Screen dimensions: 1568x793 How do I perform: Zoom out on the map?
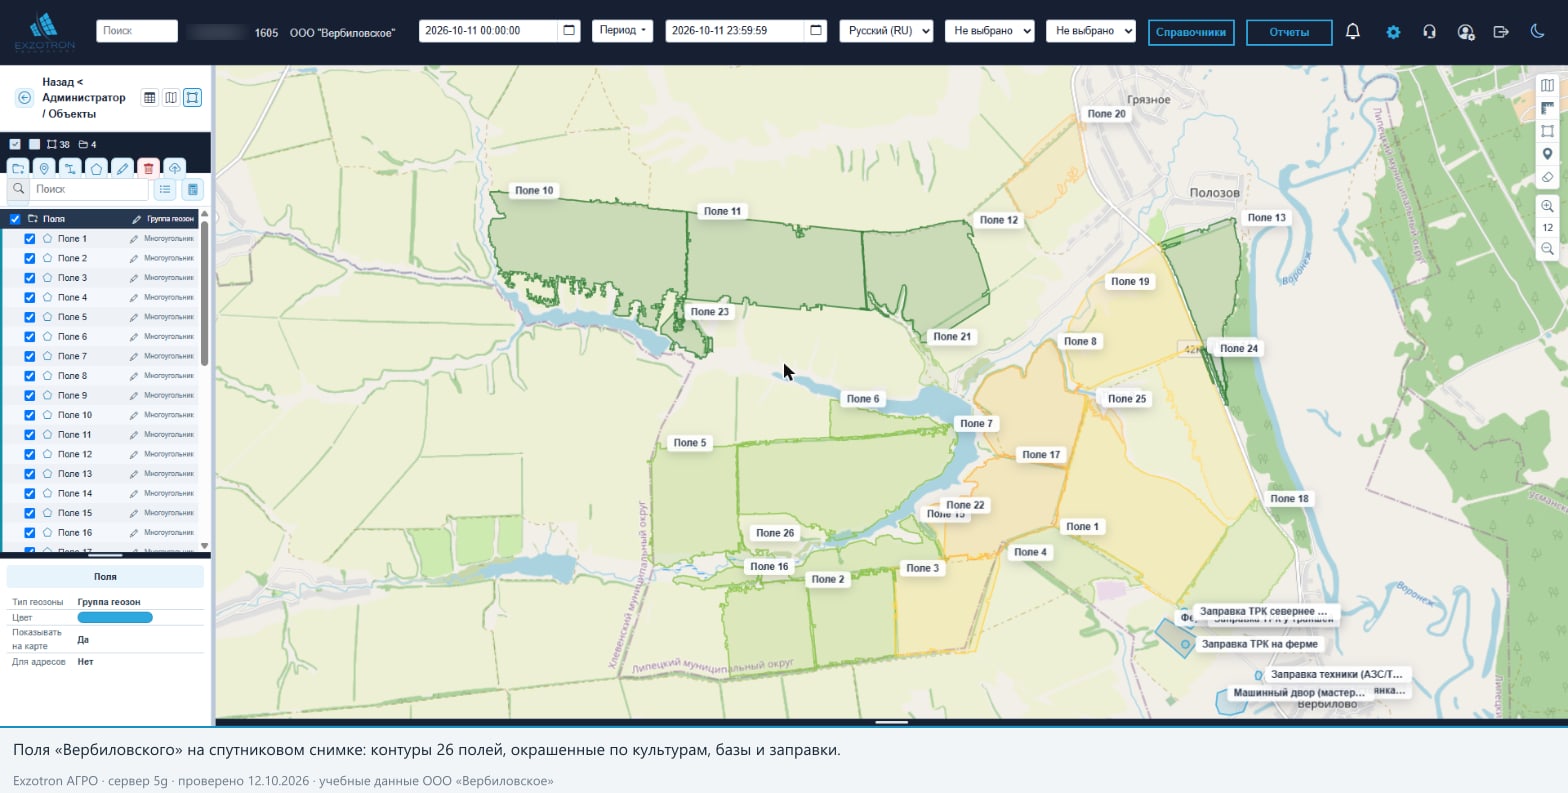1547,248
